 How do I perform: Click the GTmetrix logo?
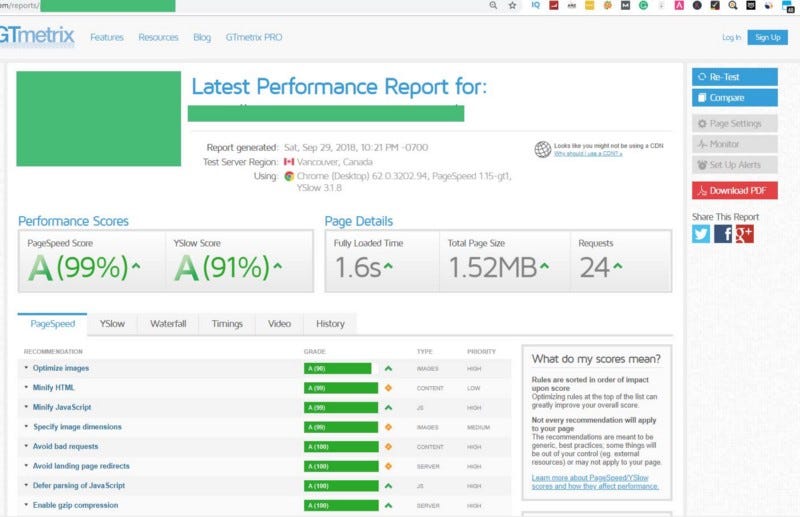coord(37,36)
